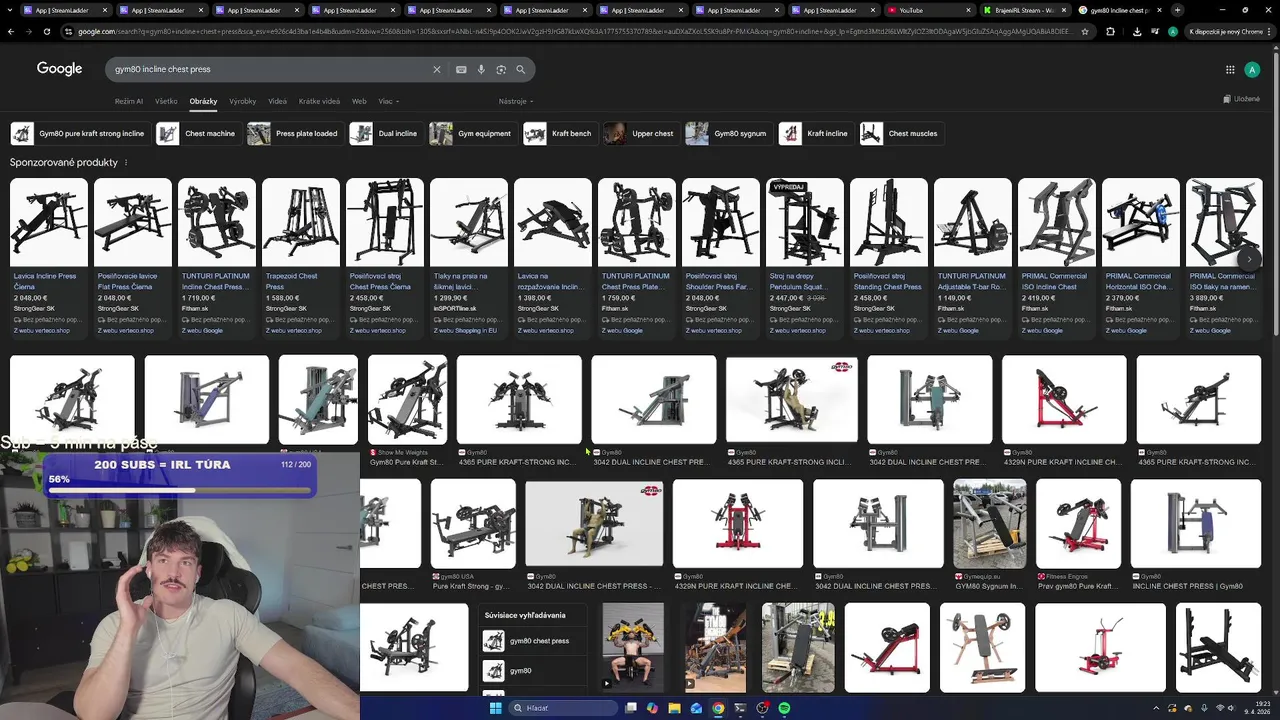Select Kraft bench filter chip
Image resolution: width=1280 pixels, height=720 pixels.
click(x=560, y=133)
